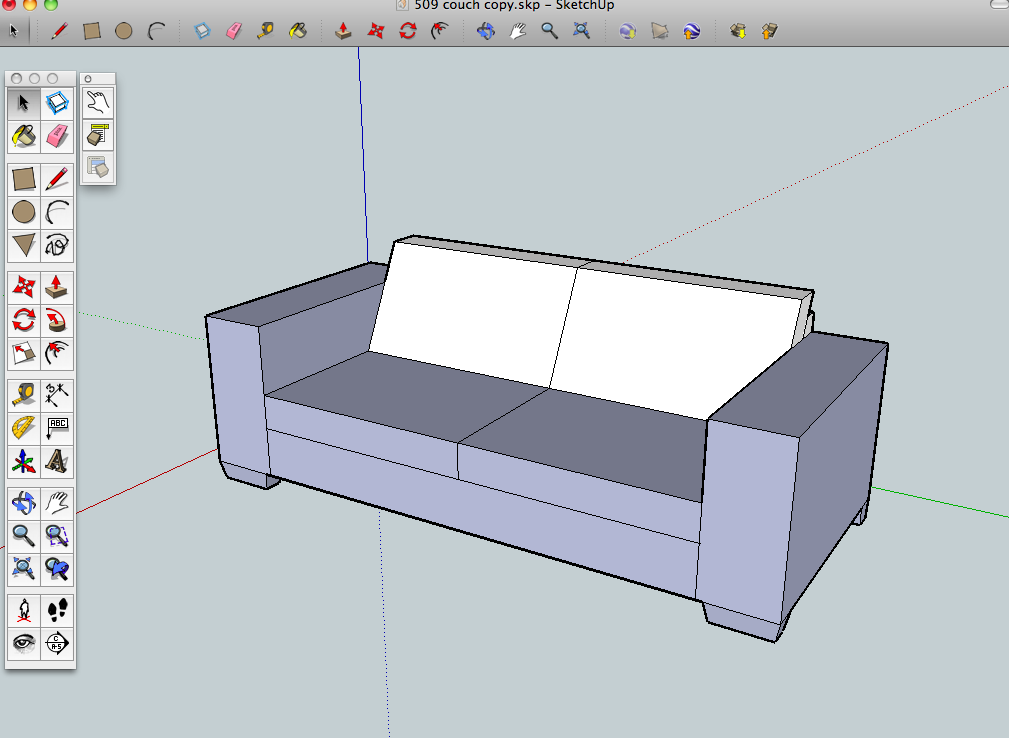
Task: Open Component Attributes in the small palette
Action: tap(98, 169)
